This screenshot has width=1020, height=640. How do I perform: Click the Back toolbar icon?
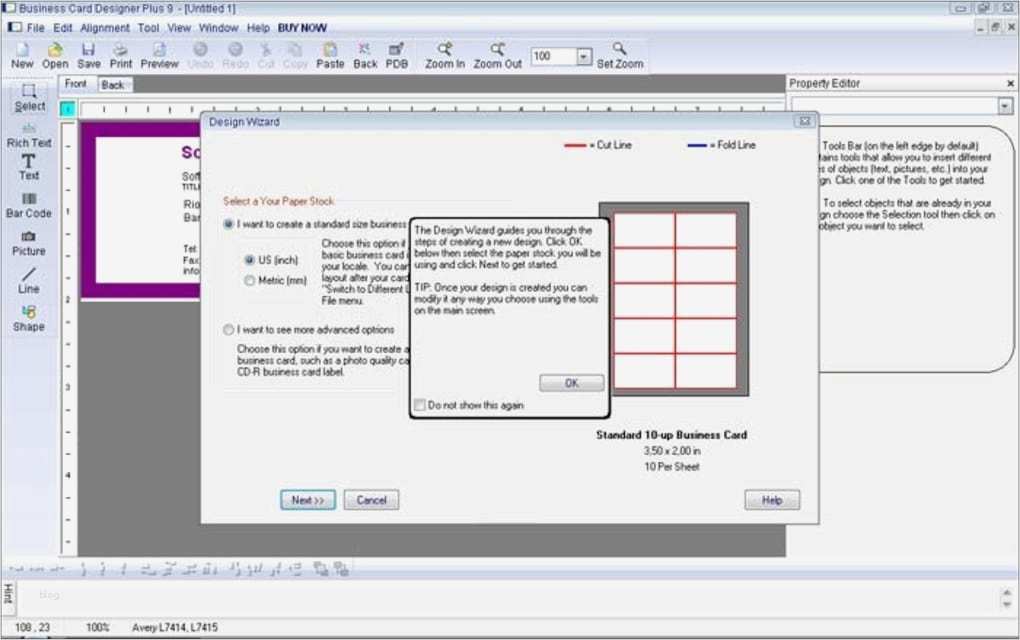tap(365, 55)
